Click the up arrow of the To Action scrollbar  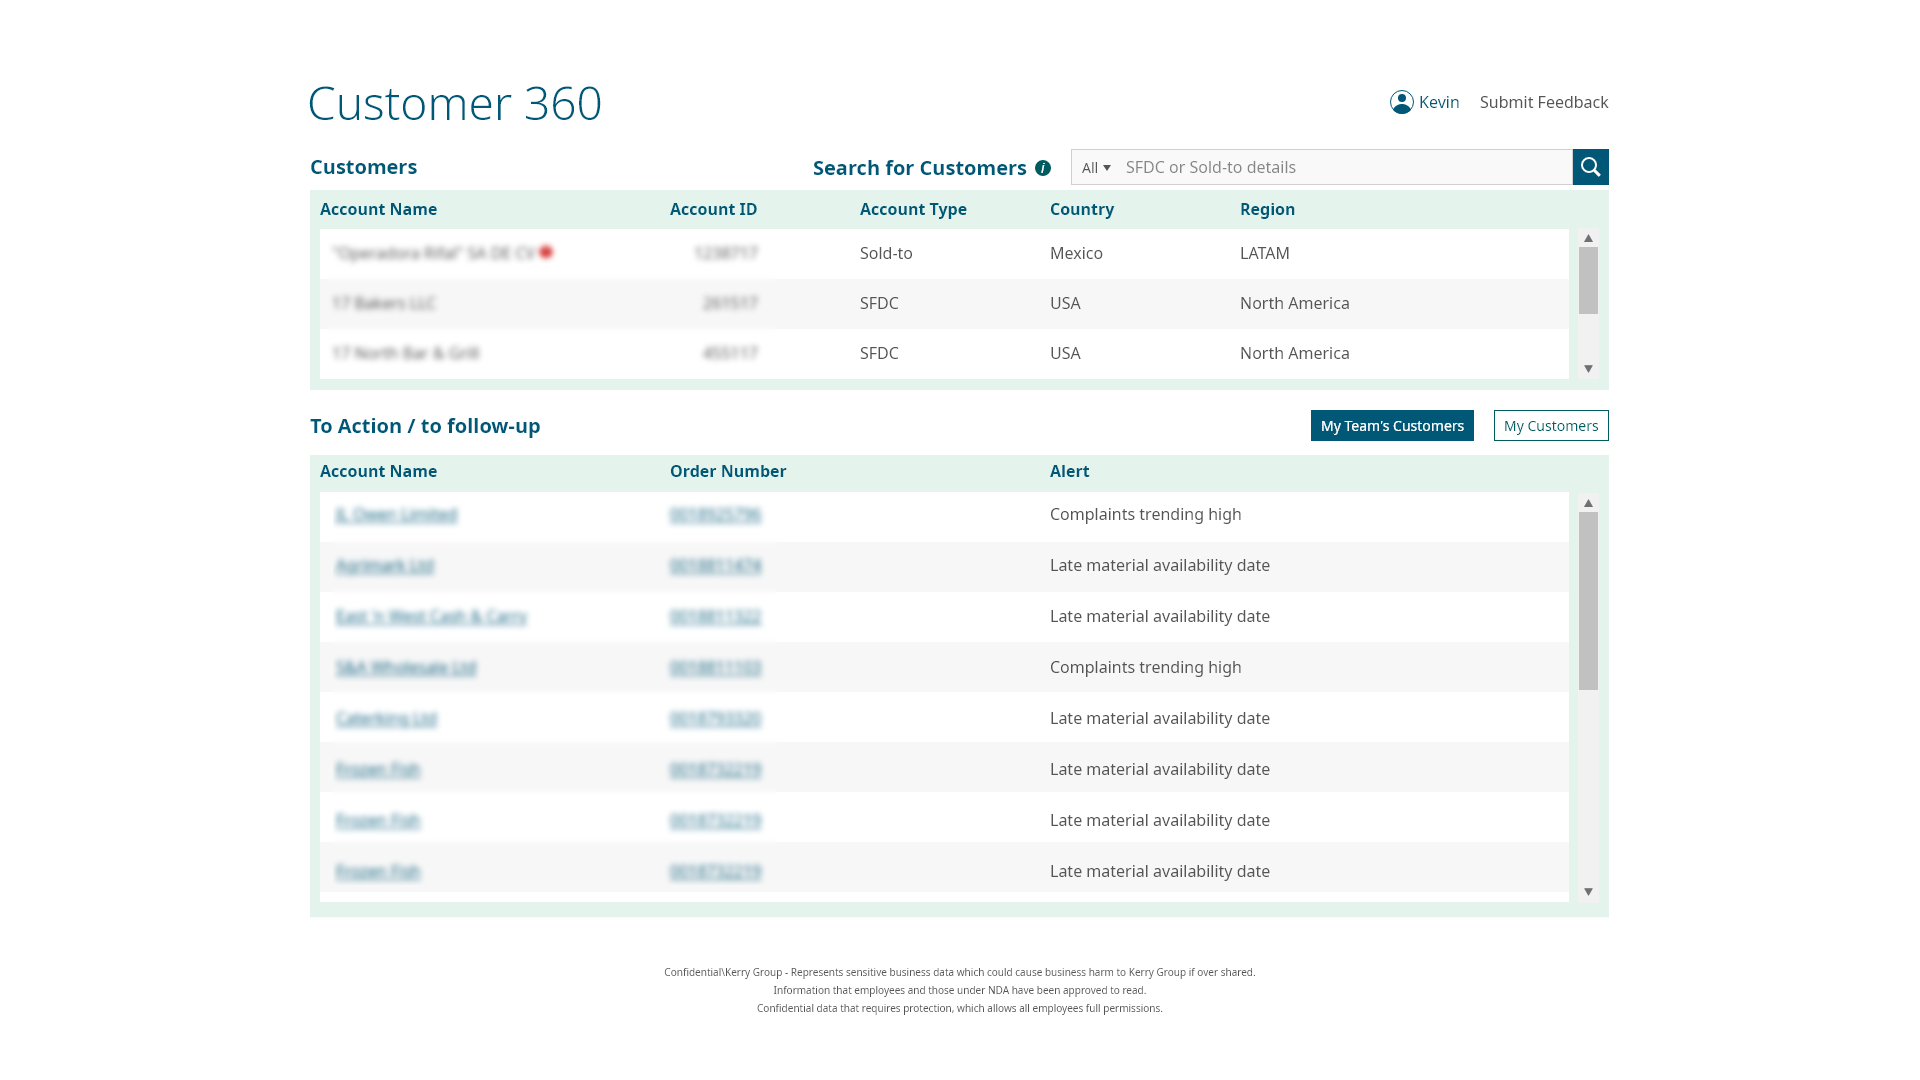click(1588, 503)
